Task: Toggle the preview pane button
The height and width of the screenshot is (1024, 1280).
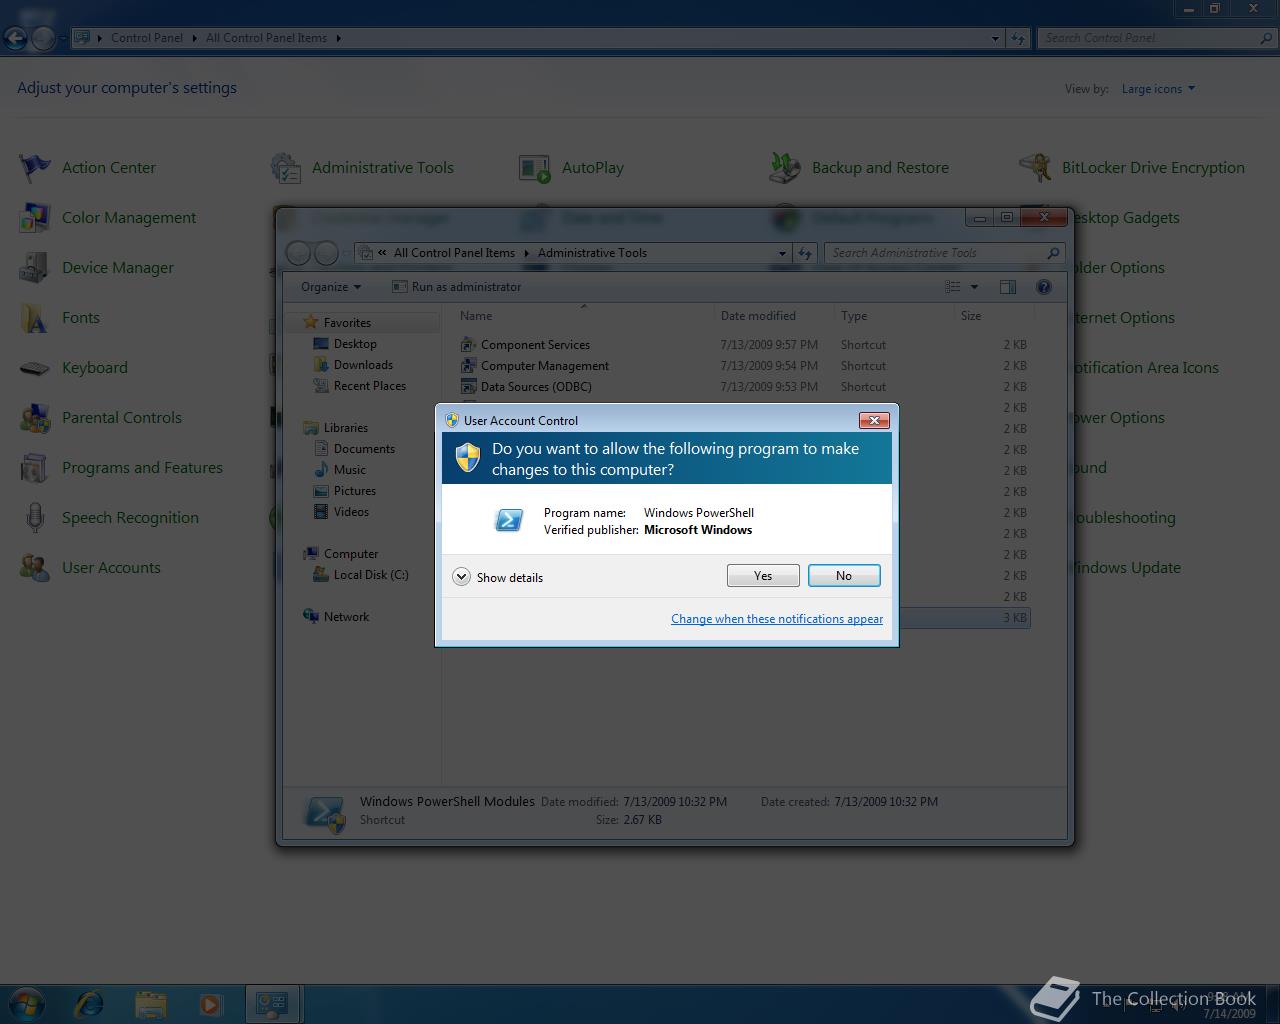Action: [x=1008, y=287]
